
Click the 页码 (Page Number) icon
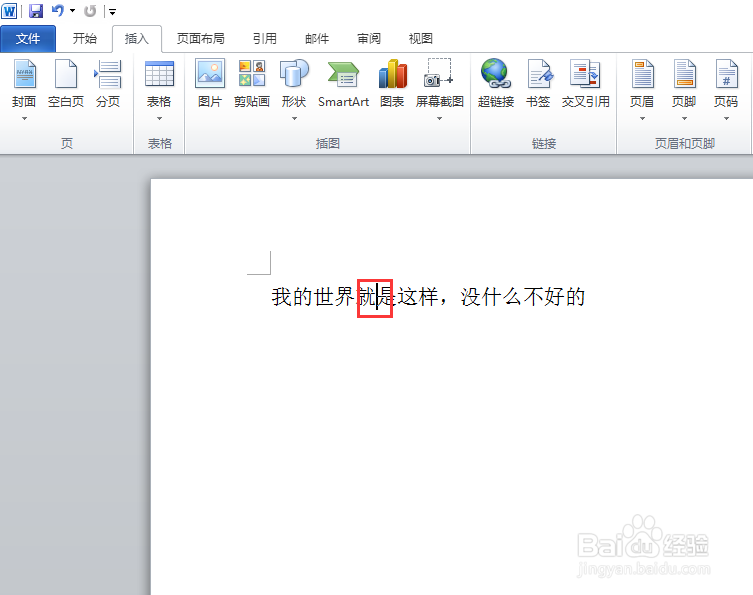726,74
